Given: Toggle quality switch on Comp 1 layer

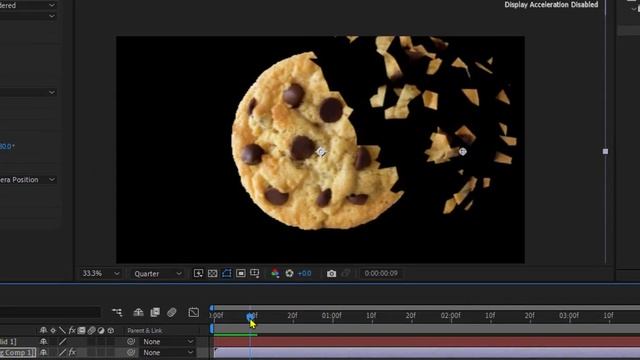Looking at the screenshot, I should (x=62, y=352).
